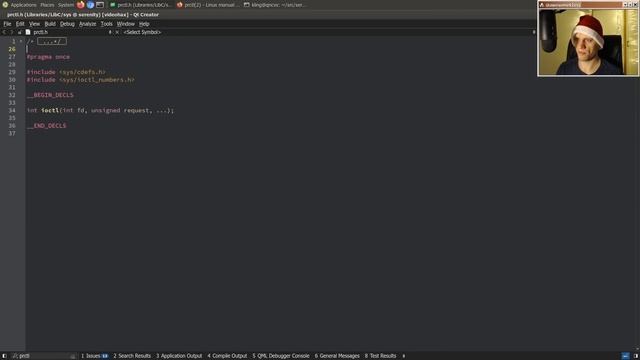Open the File menu
640x360 pixels.
tap(7, 24)
